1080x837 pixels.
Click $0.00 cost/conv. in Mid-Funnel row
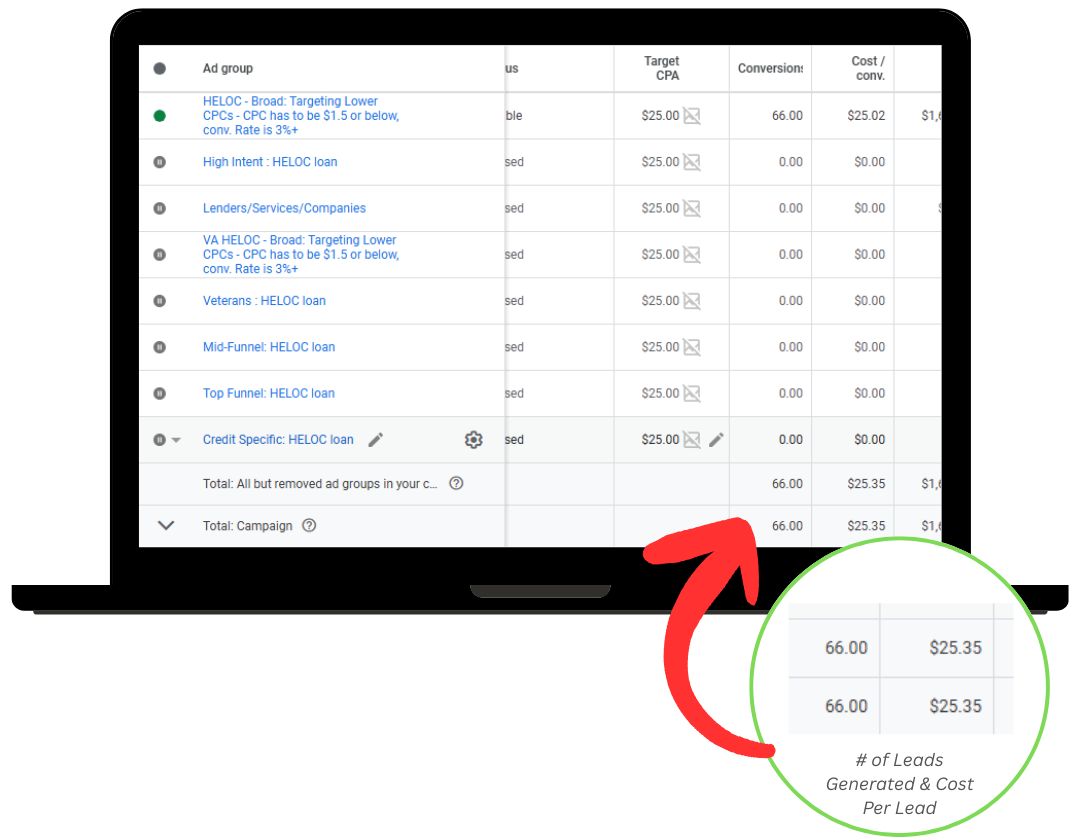tap(870, 347)
